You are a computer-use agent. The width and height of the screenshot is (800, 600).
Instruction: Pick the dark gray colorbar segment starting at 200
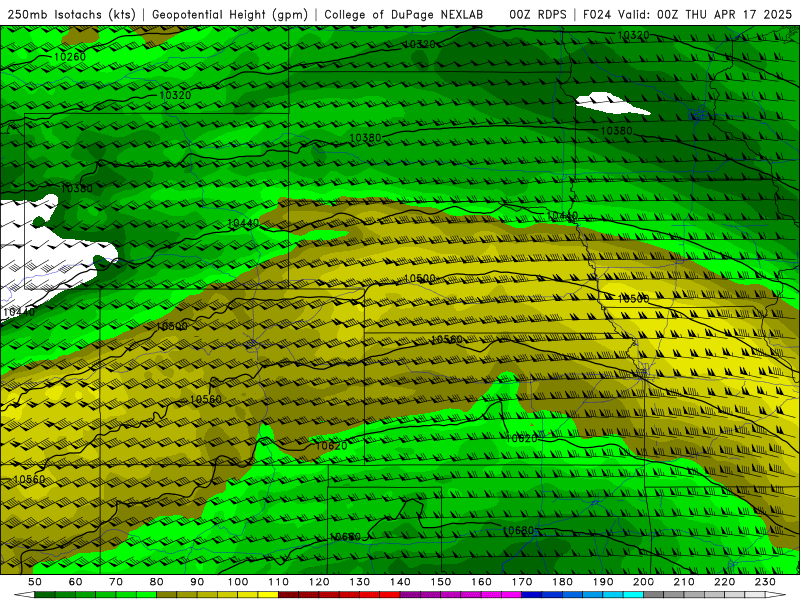point(654,594)
